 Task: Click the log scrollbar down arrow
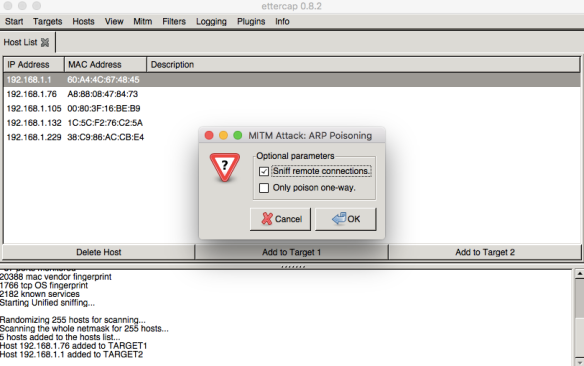[580, 361]
